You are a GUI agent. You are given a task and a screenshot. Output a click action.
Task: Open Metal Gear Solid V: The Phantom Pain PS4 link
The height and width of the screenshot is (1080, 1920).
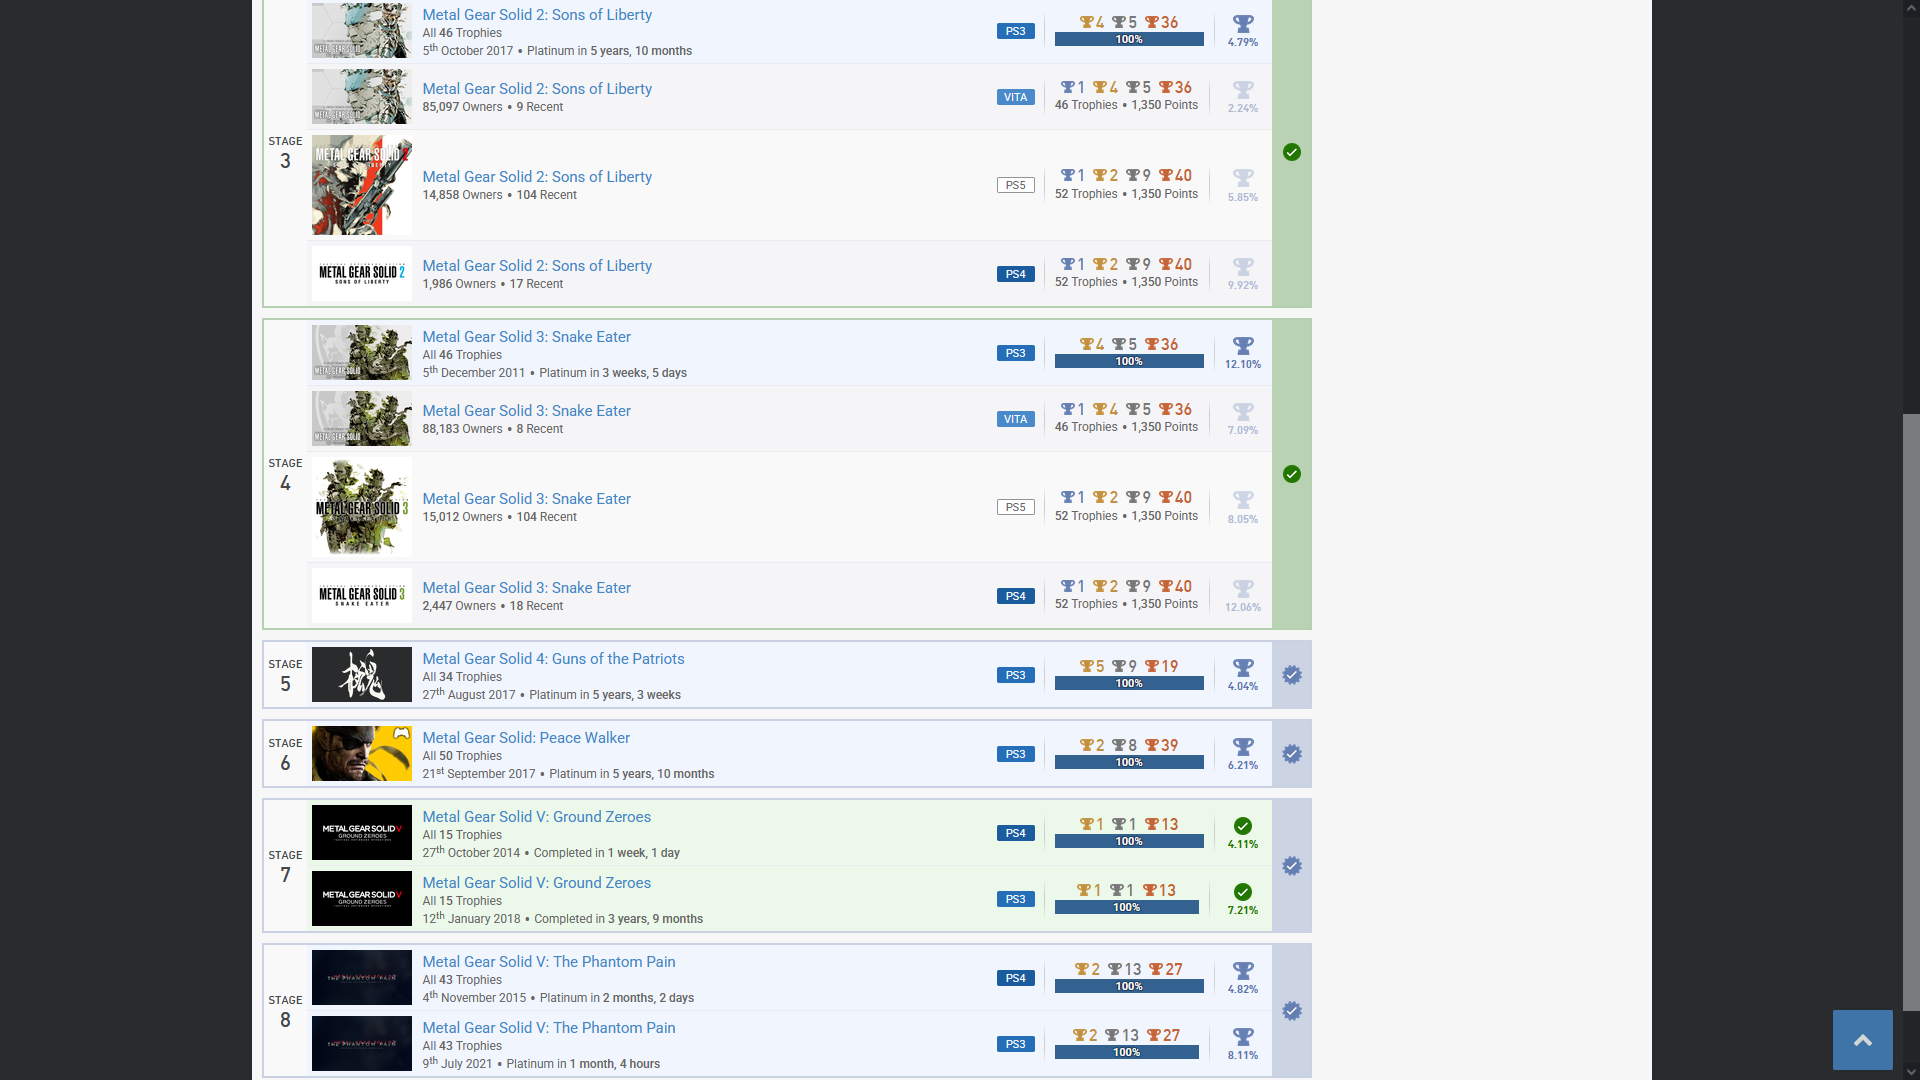coord(548,962)
